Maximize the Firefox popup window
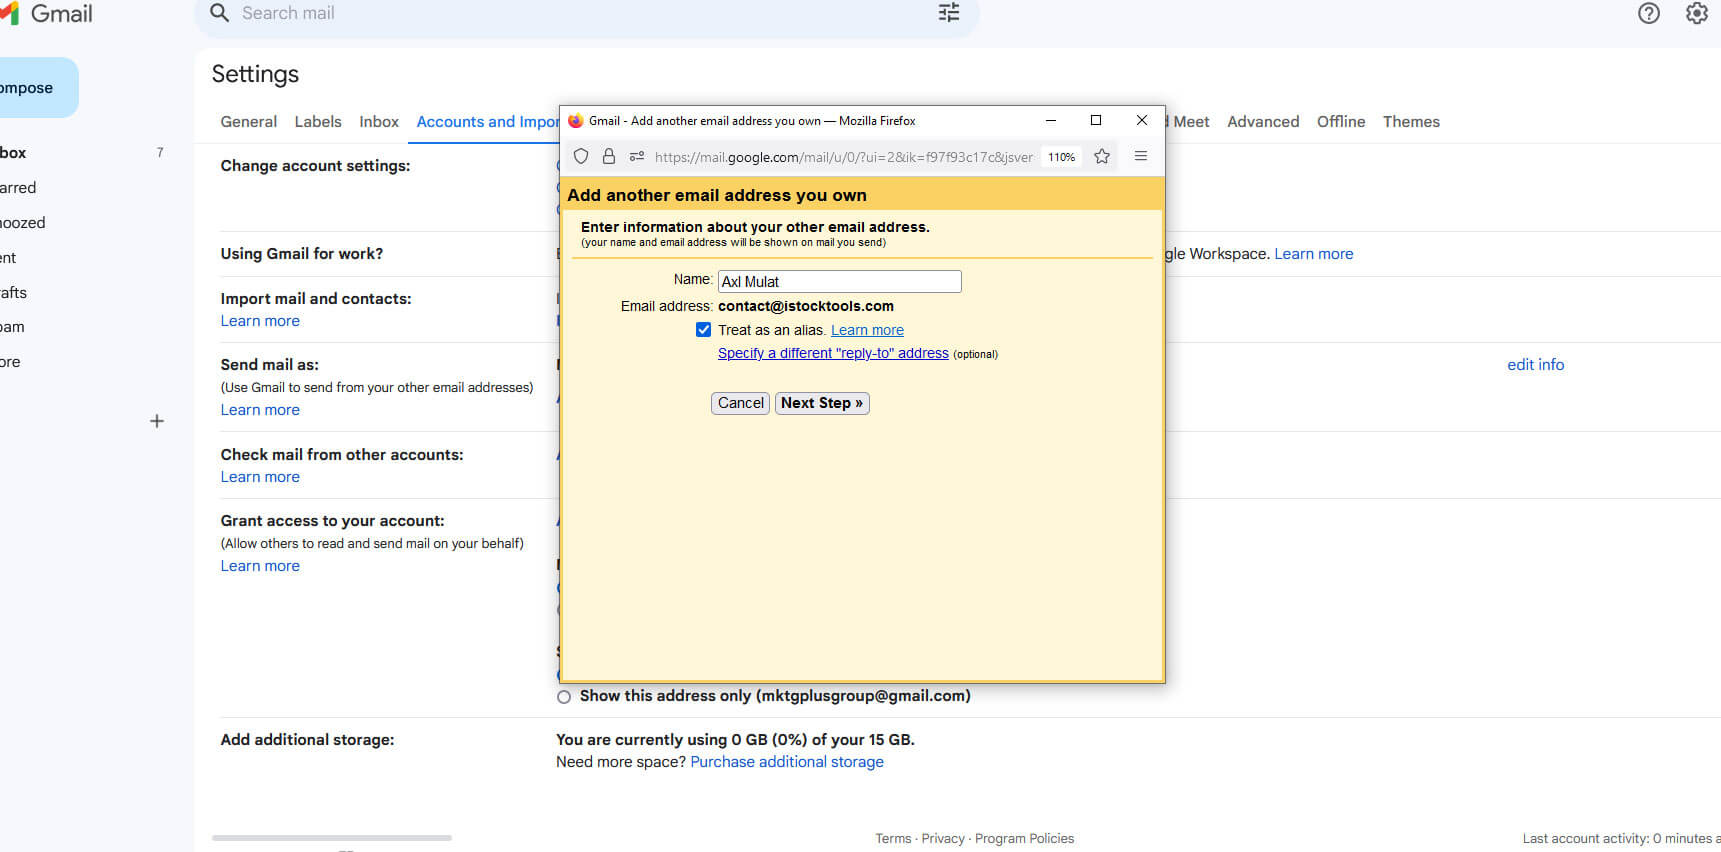 coord(1096,120)
